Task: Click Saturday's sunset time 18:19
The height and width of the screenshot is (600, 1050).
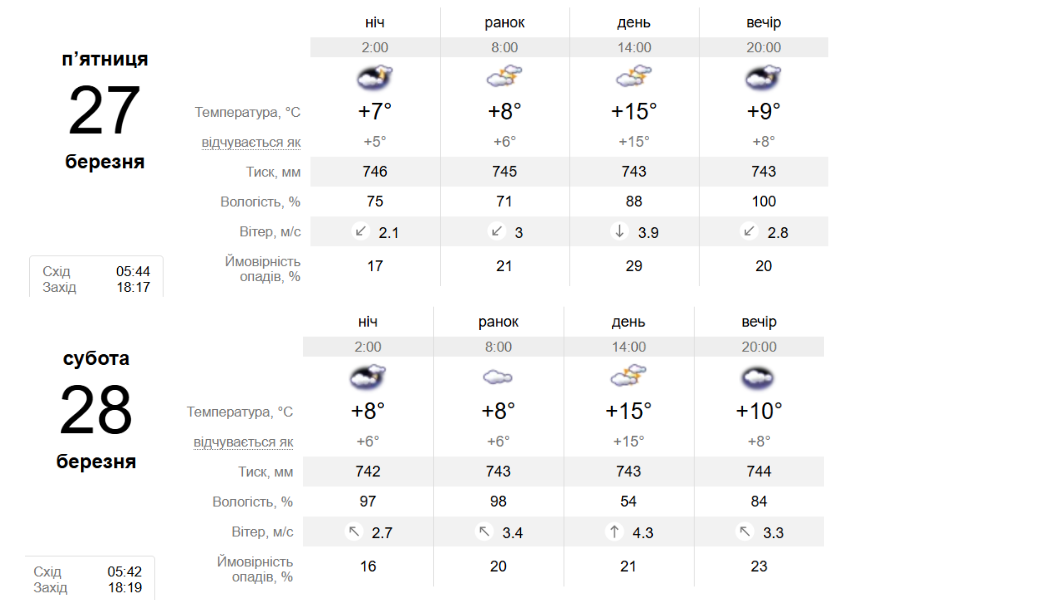Action: tap(125, 587)
